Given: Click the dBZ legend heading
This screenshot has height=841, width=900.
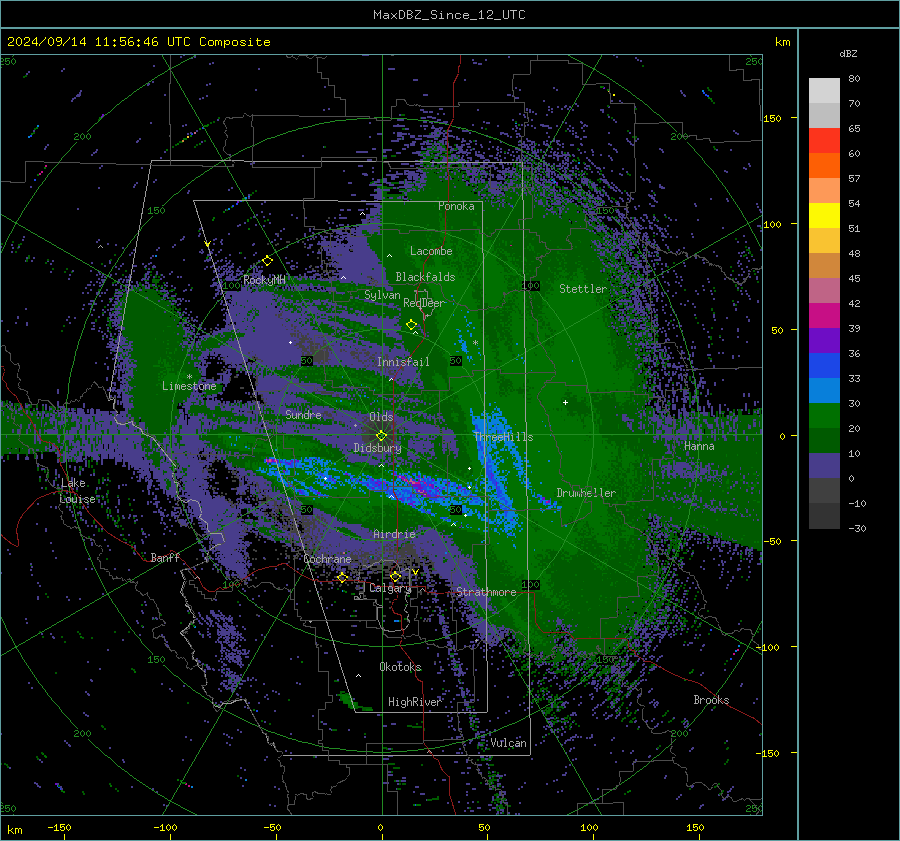Looking at the screenshot, I should tap(848, 54).
